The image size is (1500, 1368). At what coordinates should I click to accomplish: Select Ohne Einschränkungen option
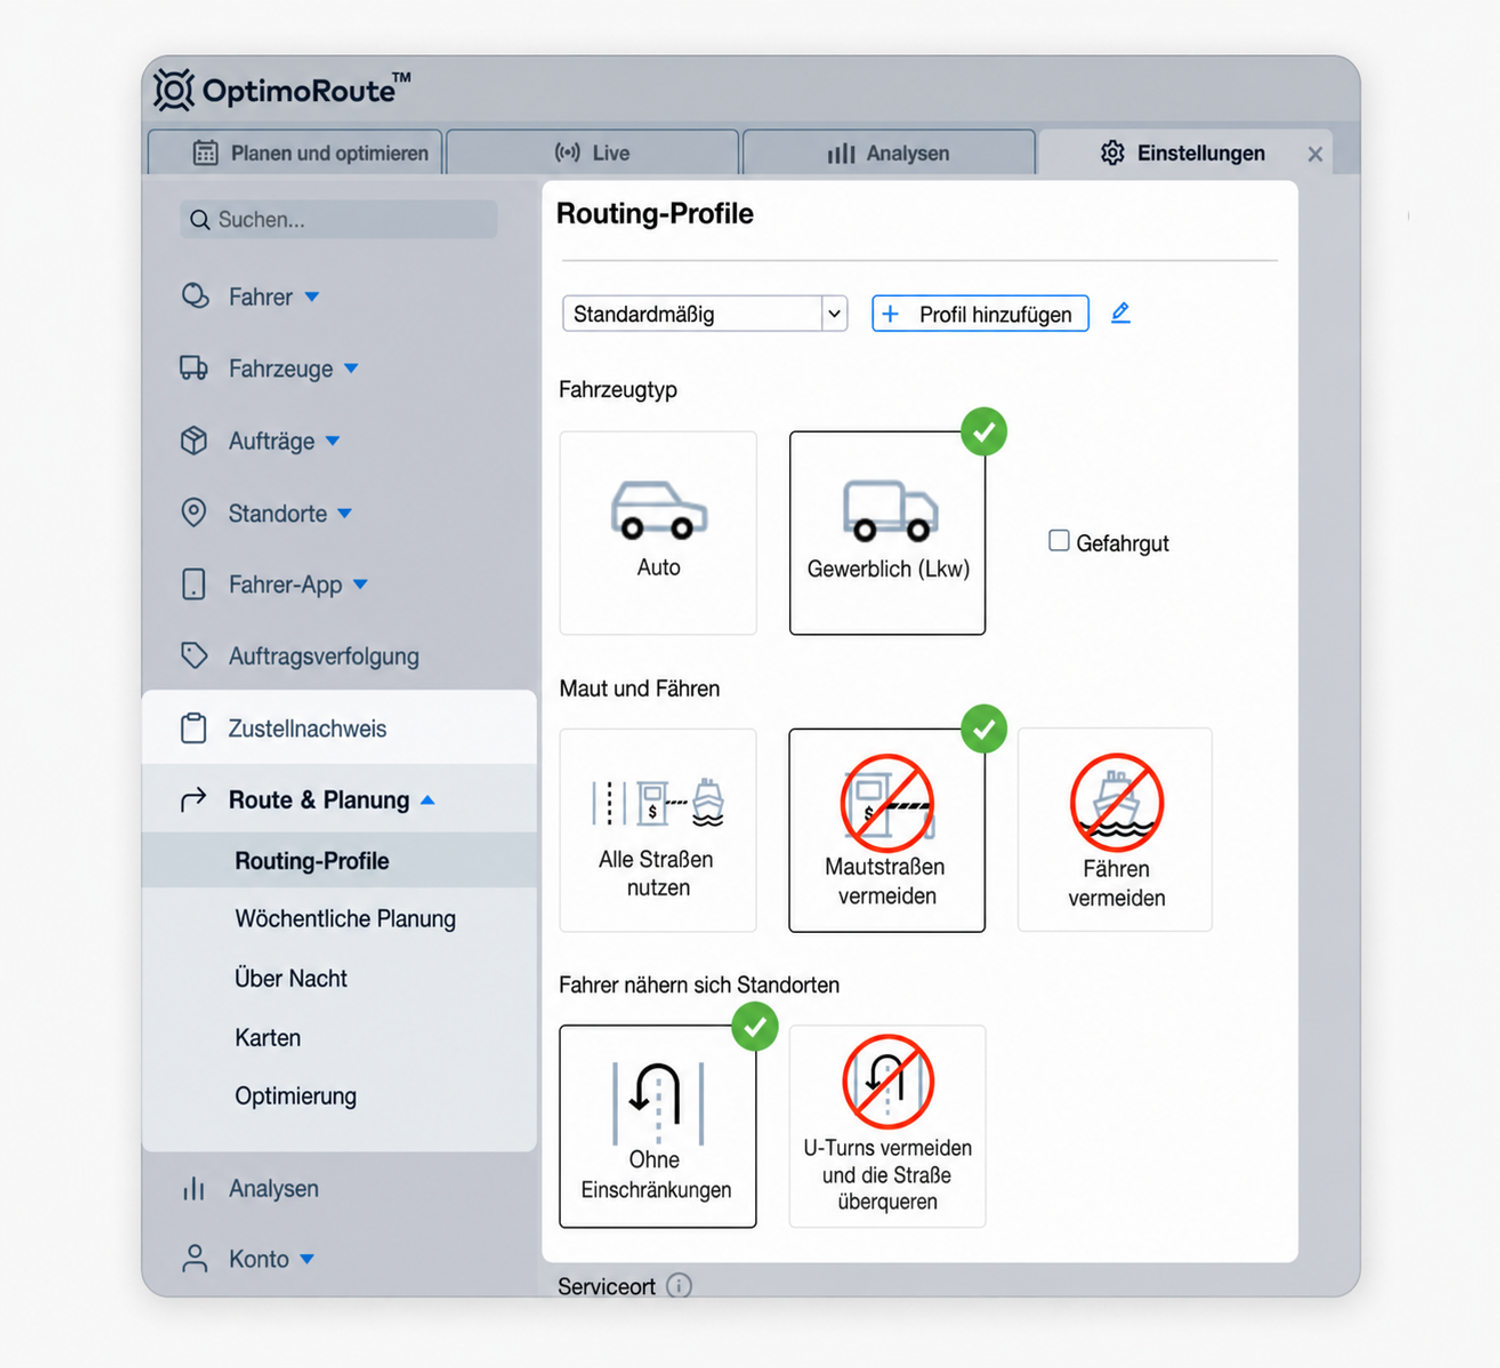[x=658, y=1126]
